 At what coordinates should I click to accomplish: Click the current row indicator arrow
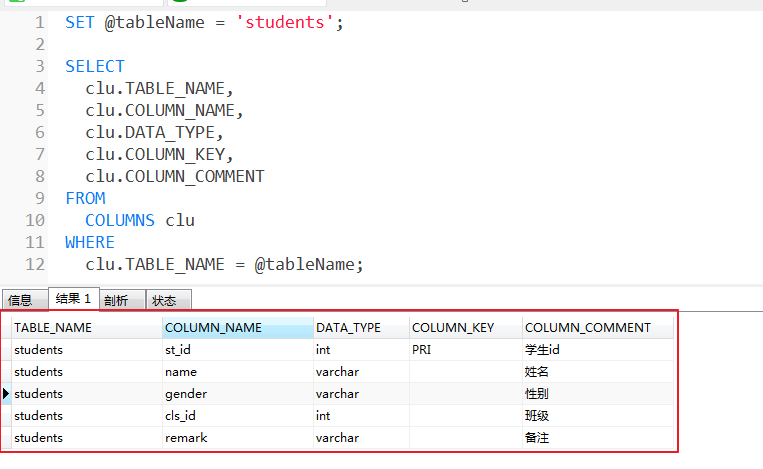coord(6,393)
